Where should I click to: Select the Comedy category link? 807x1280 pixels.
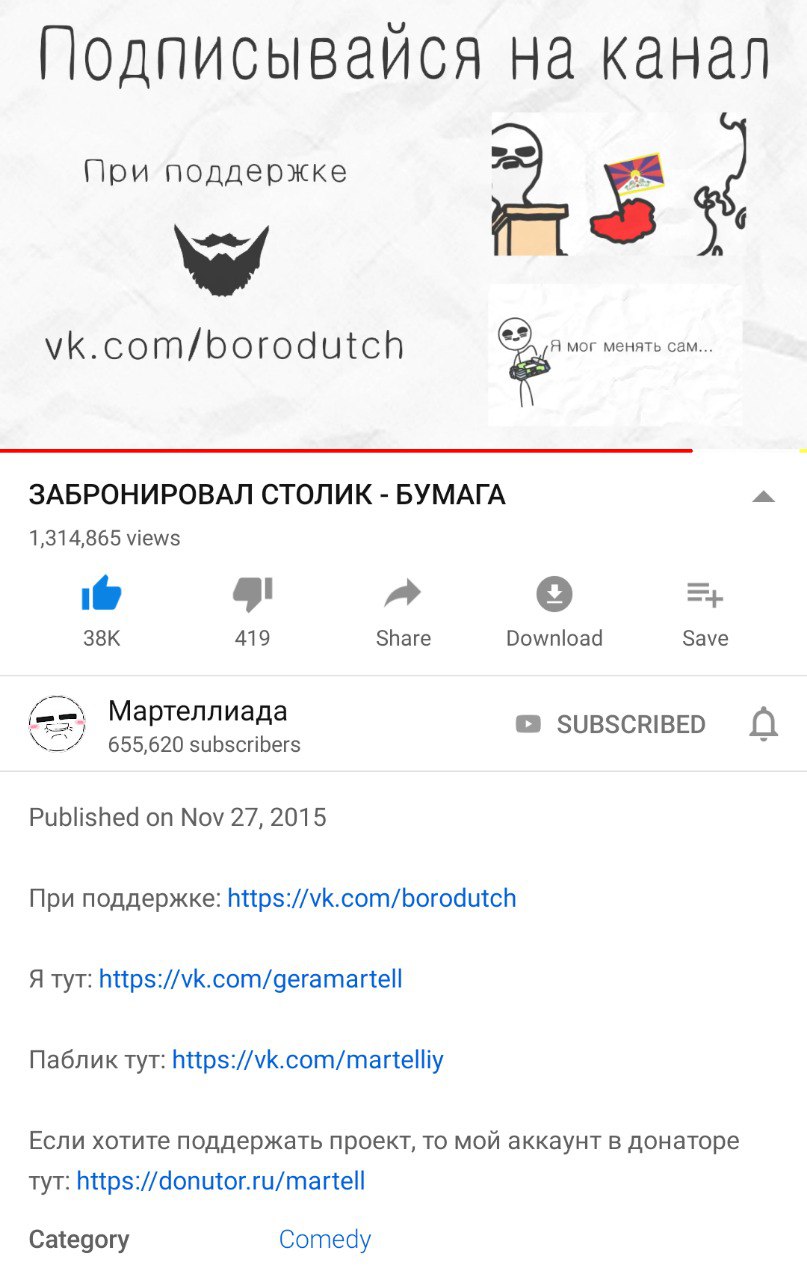(325, 1240)
